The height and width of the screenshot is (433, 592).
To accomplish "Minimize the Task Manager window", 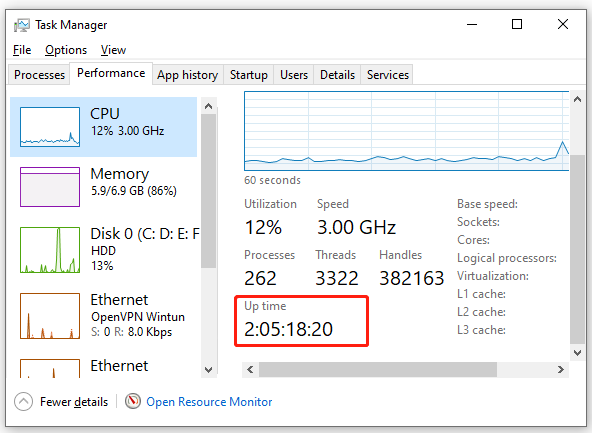I will [472, 25].
